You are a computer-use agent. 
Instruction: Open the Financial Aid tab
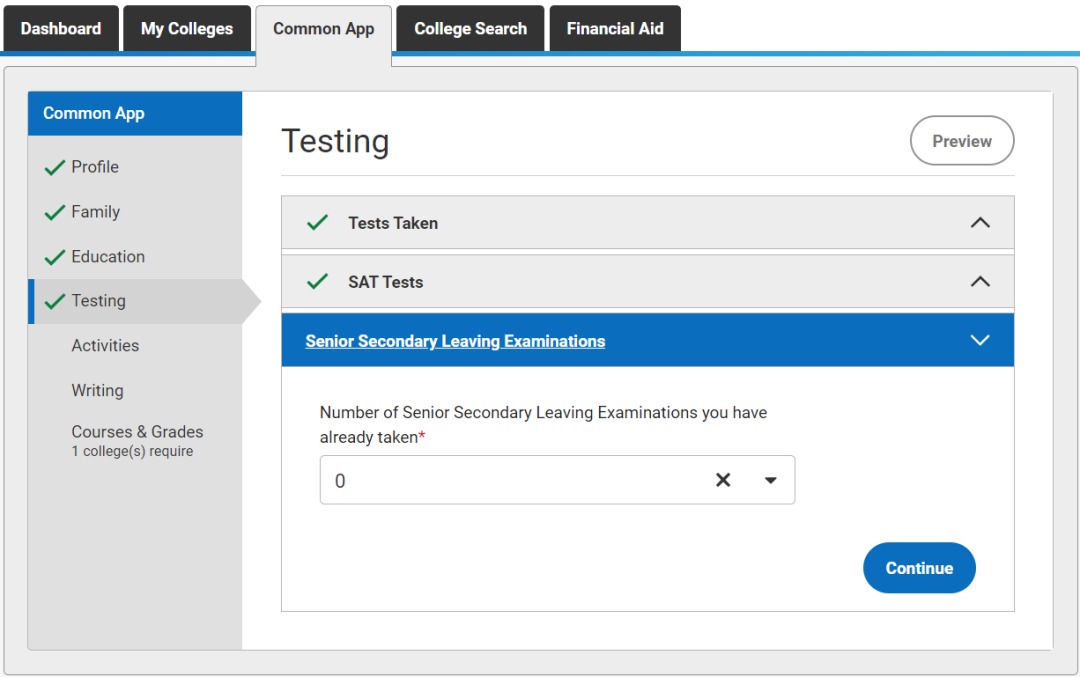(615, 28)
